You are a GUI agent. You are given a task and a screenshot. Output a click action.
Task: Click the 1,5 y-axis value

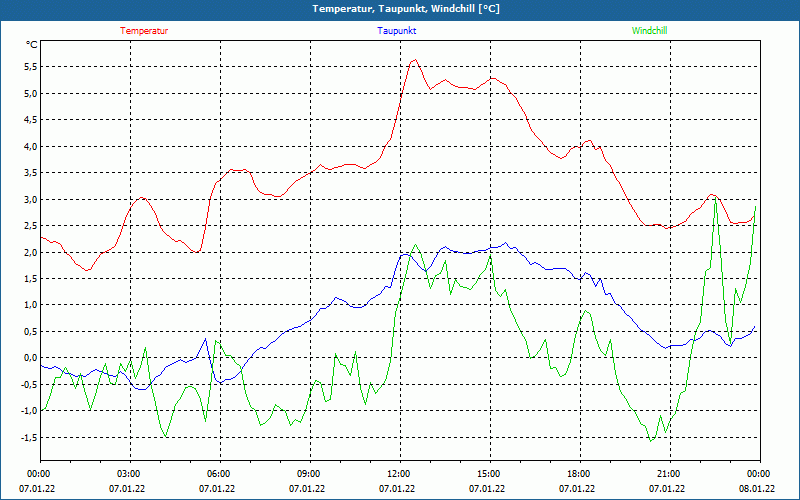click(x=31, y=279)
